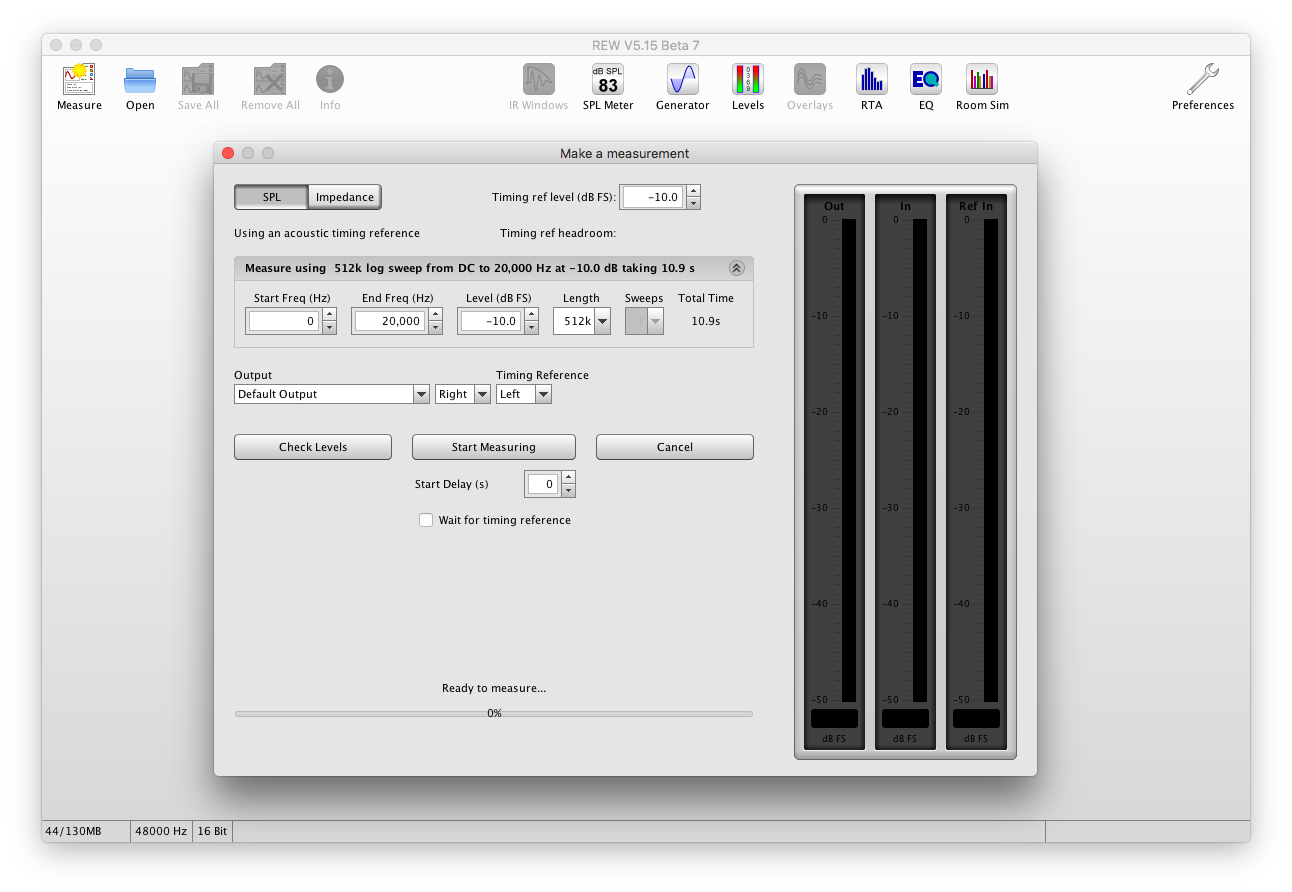The width and height of the screenshot is (1292, 892).
Task: Open the SPL Meter
Action: pyautogui.click(x=607, y=85)
